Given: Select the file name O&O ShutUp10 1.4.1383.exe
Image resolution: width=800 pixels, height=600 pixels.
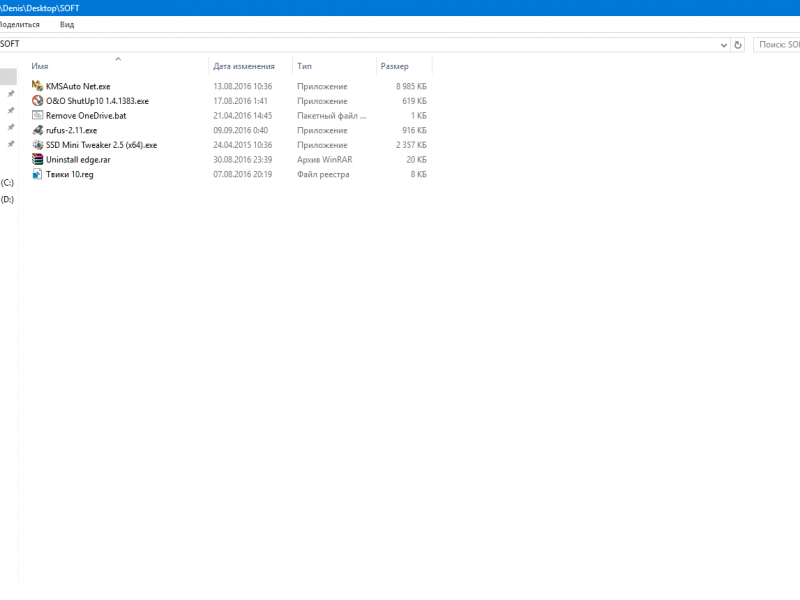Looking at the screenshot, I should pos(97,101).
